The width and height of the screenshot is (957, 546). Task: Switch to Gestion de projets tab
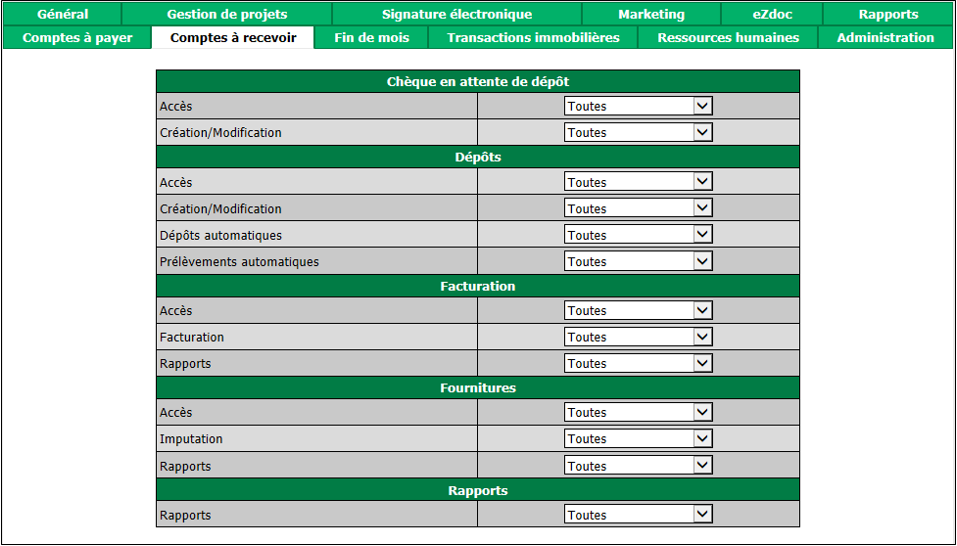(227, 14)
